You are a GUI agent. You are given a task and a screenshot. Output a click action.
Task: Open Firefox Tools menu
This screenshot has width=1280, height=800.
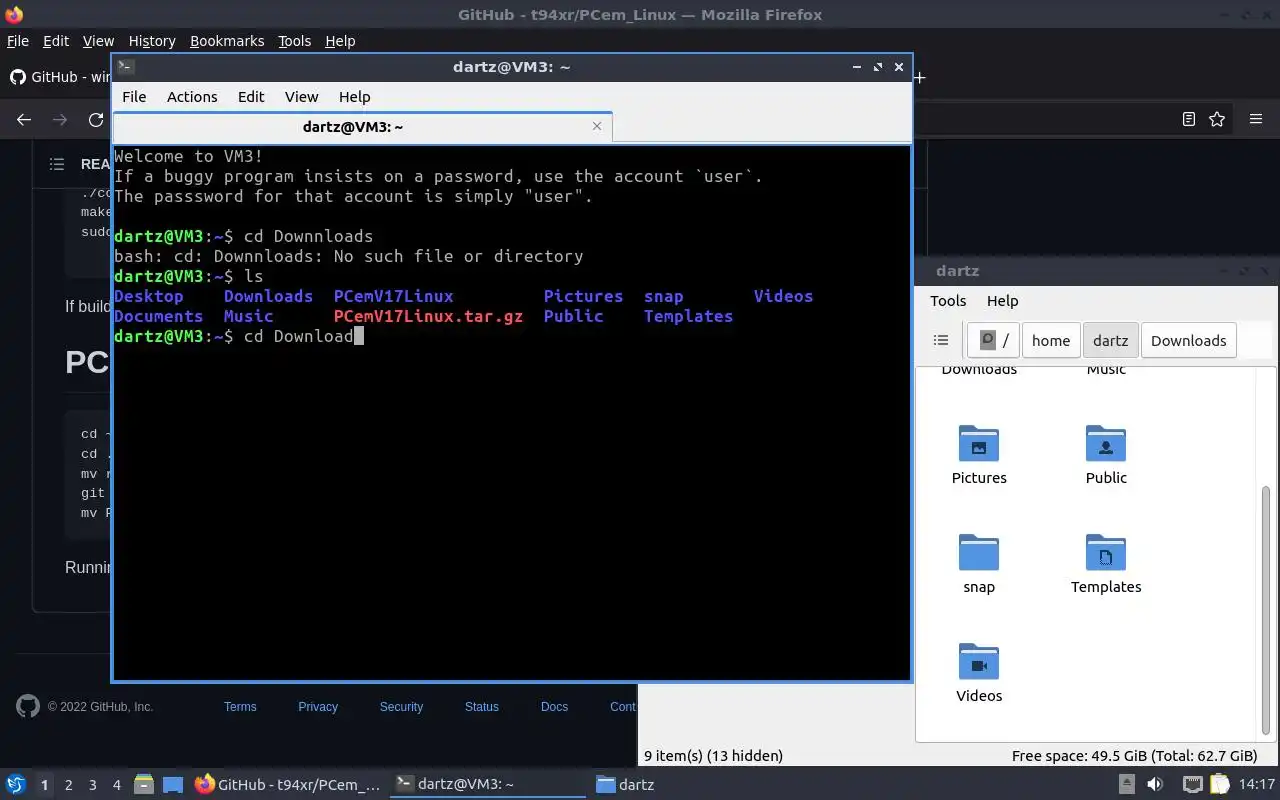[x=294, y=41]
